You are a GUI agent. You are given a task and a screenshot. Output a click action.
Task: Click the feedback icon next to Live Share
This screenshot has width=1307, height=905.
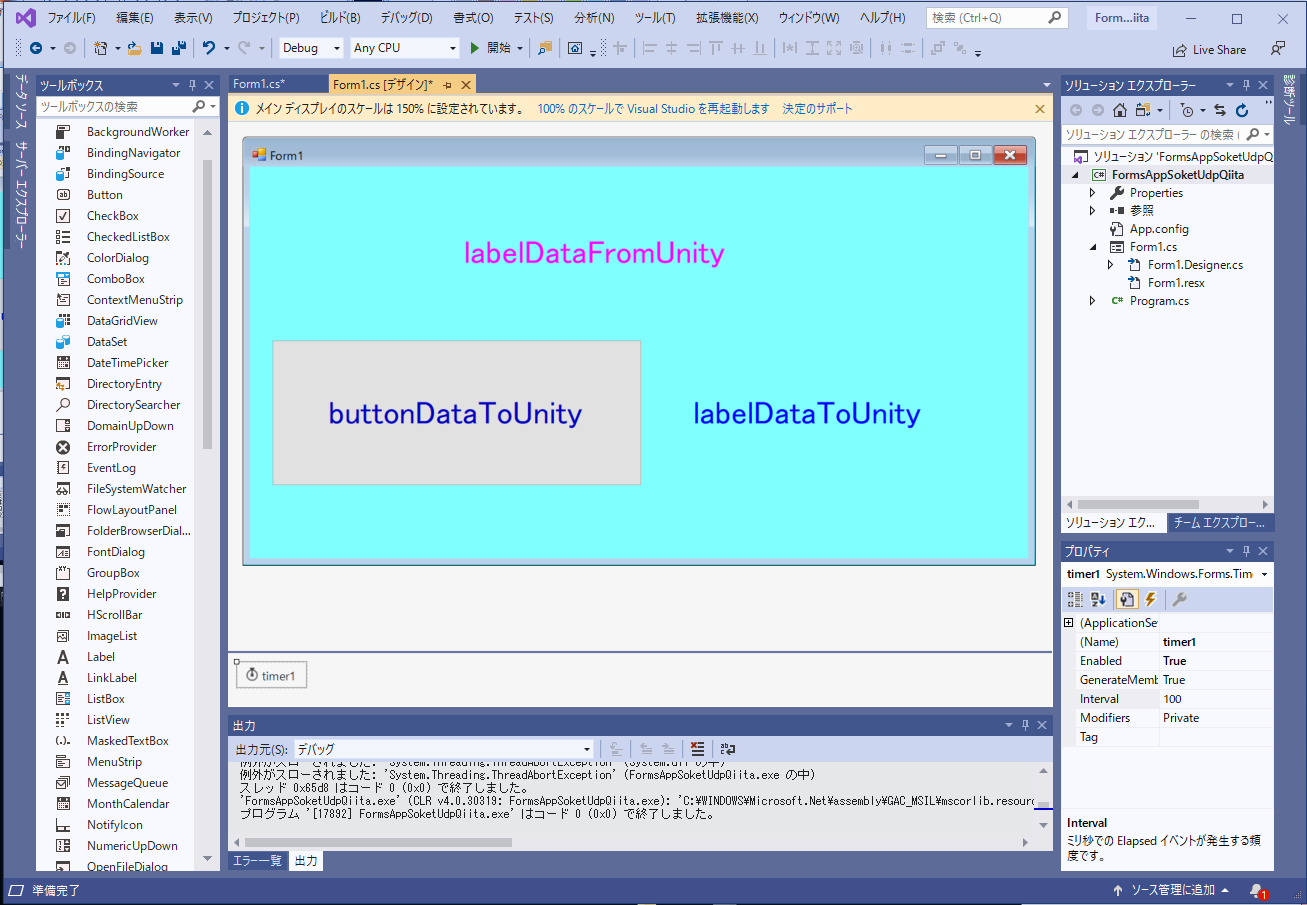pos(1278,48)
